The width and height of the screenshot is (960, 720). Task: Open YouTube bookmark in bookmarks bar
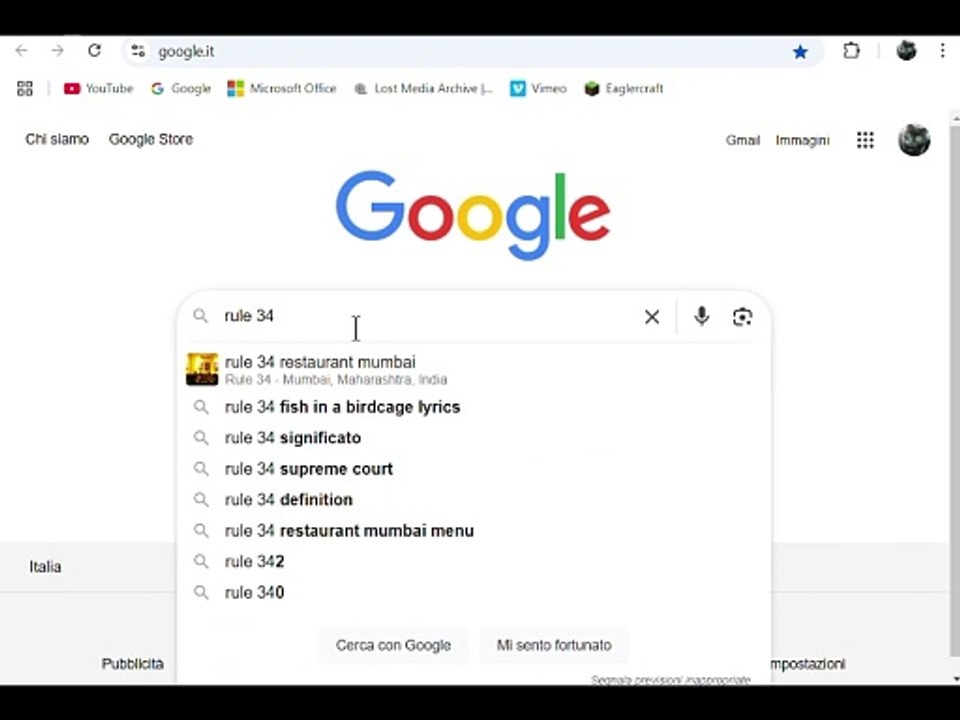[98, 89]
